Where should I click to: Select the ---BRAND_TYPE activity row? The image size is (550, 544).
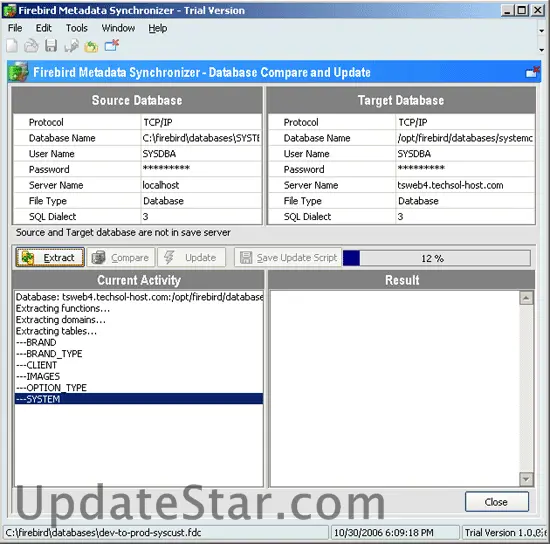139,354
